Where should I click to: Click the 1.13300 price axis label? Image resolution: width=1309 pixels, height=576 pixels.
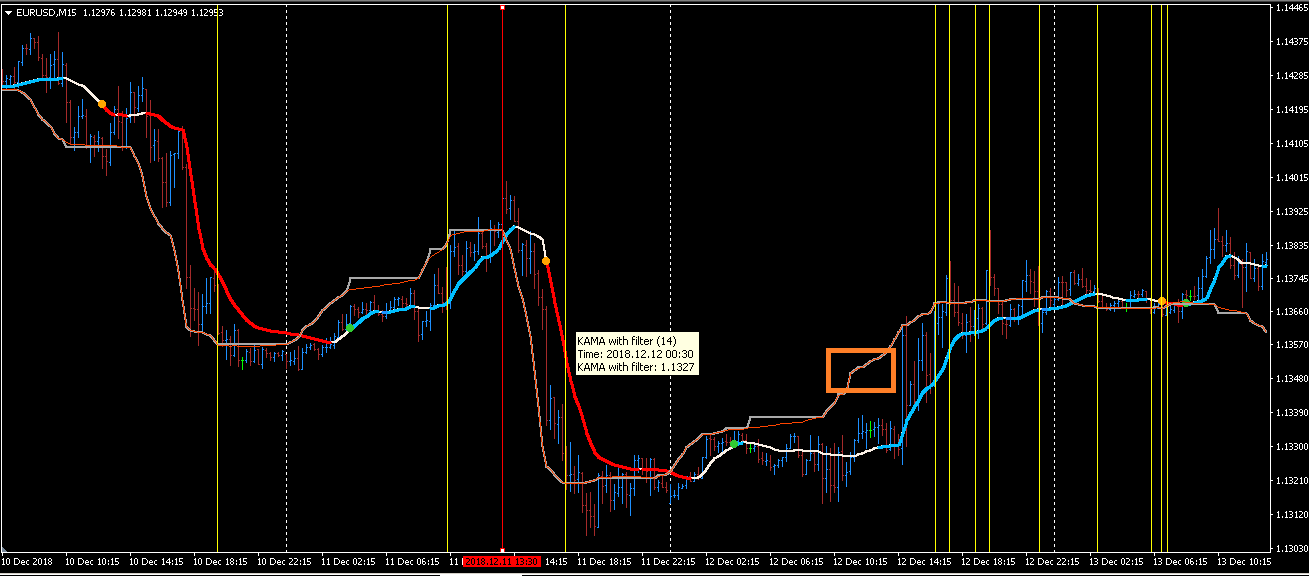[1291, 446]
